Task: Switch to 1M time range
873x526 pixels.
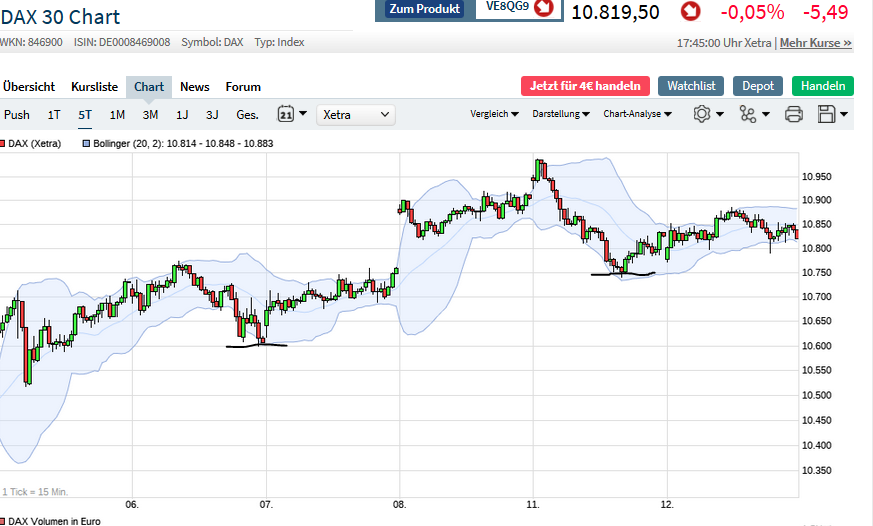Action: pyautogui.click(x=117, y=115)
